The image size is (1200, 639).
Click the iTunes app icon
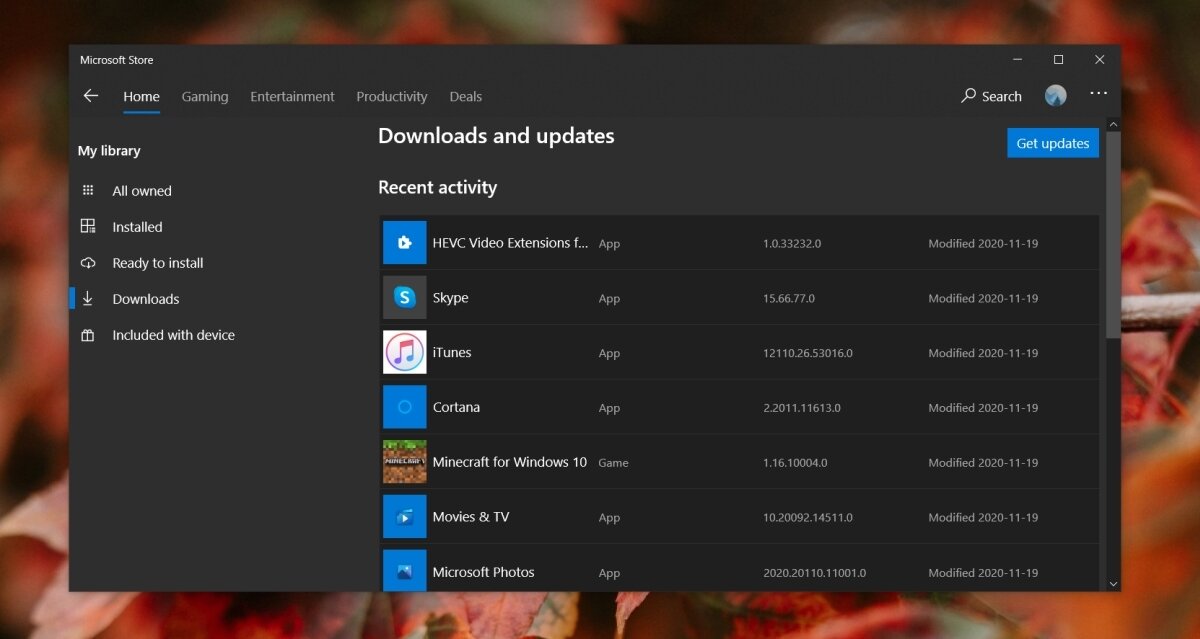click(404, 352)
